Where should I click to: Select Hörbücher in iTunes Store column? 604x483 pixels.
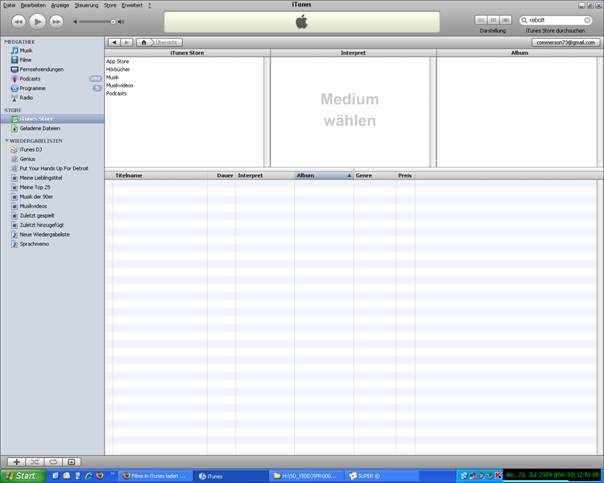coord(118,69)
